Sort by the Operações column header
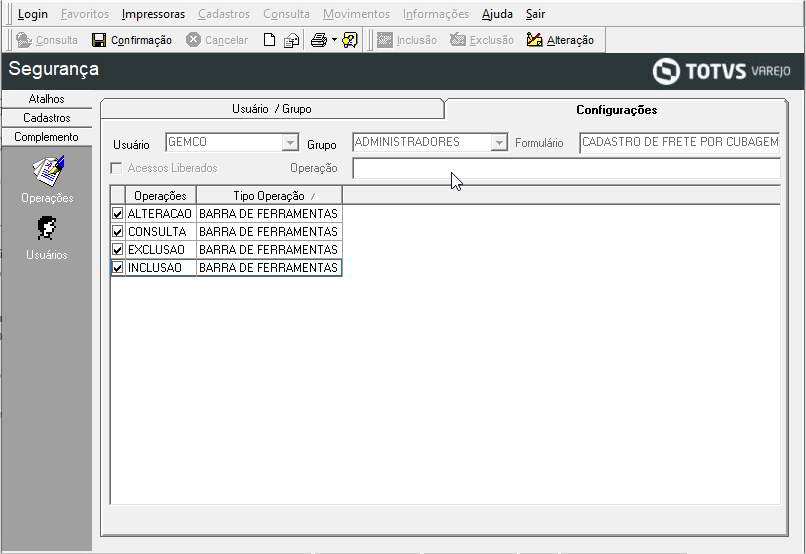The width and height of the screenshot is (806, 554). click(x=160, y=196)
